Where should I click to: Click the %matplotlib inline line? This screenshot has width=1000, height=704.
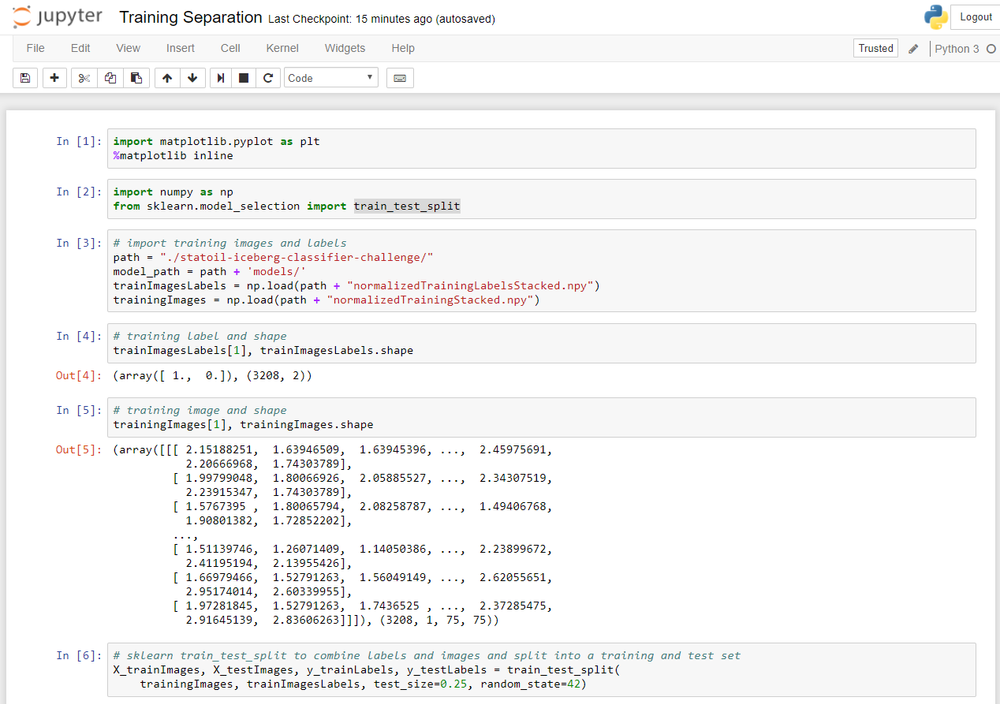click(x=173, y=156)
